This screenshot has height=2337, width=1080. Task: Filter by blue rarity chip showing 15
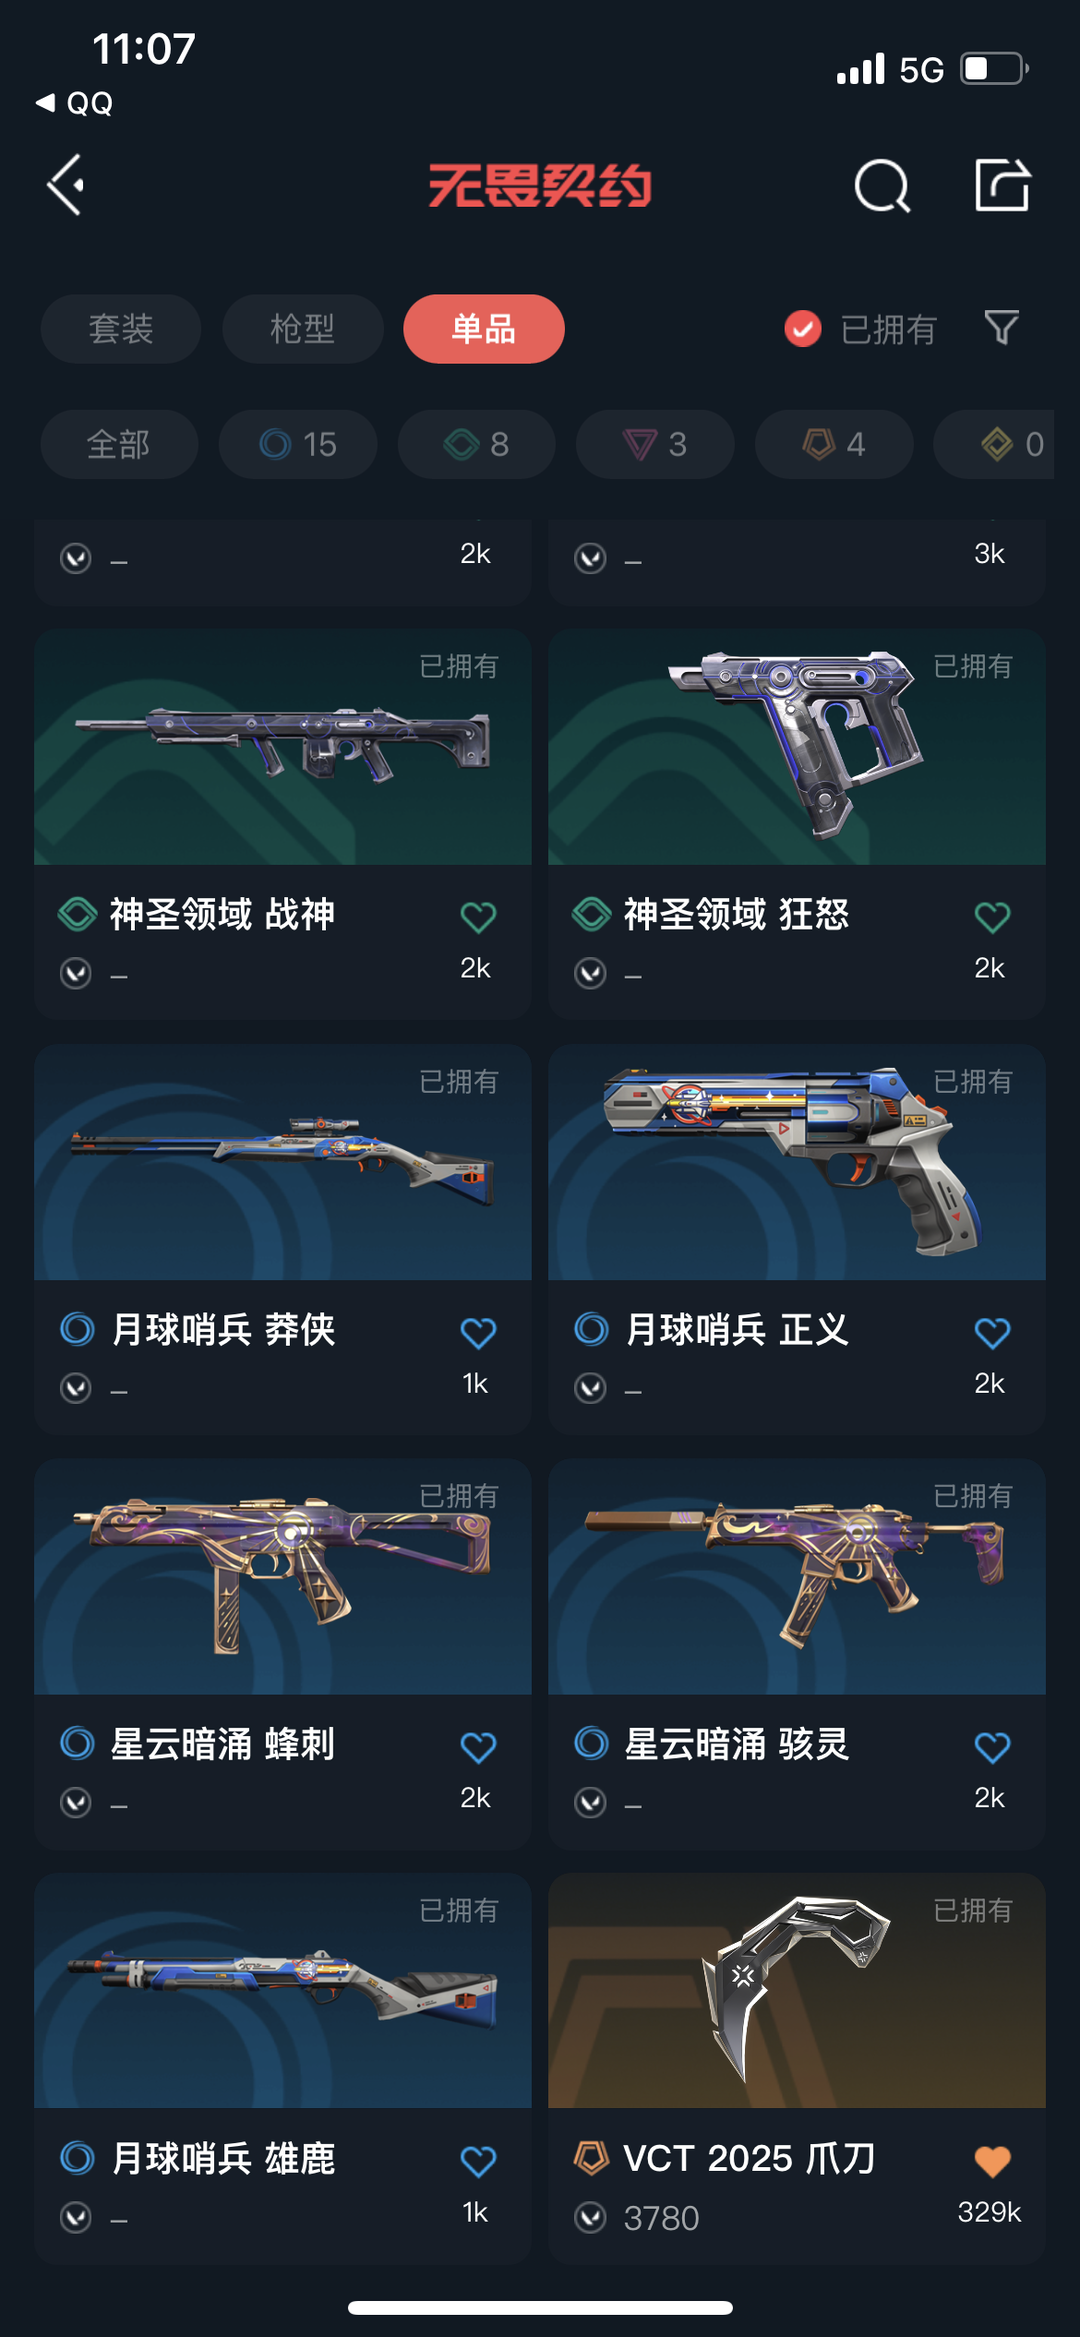pos(298,444)
